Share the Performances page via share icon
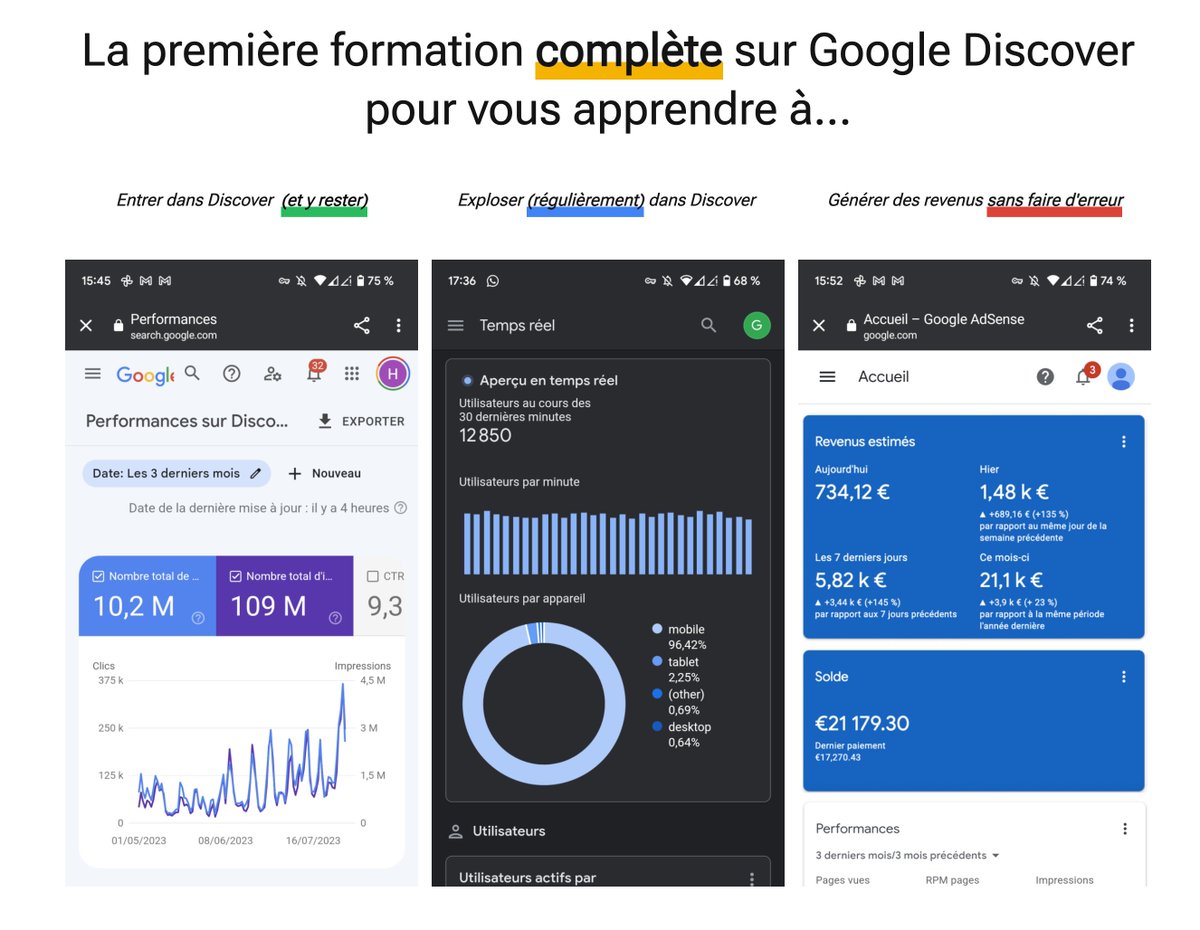The image size is (1200, 930). coord(361,325)
